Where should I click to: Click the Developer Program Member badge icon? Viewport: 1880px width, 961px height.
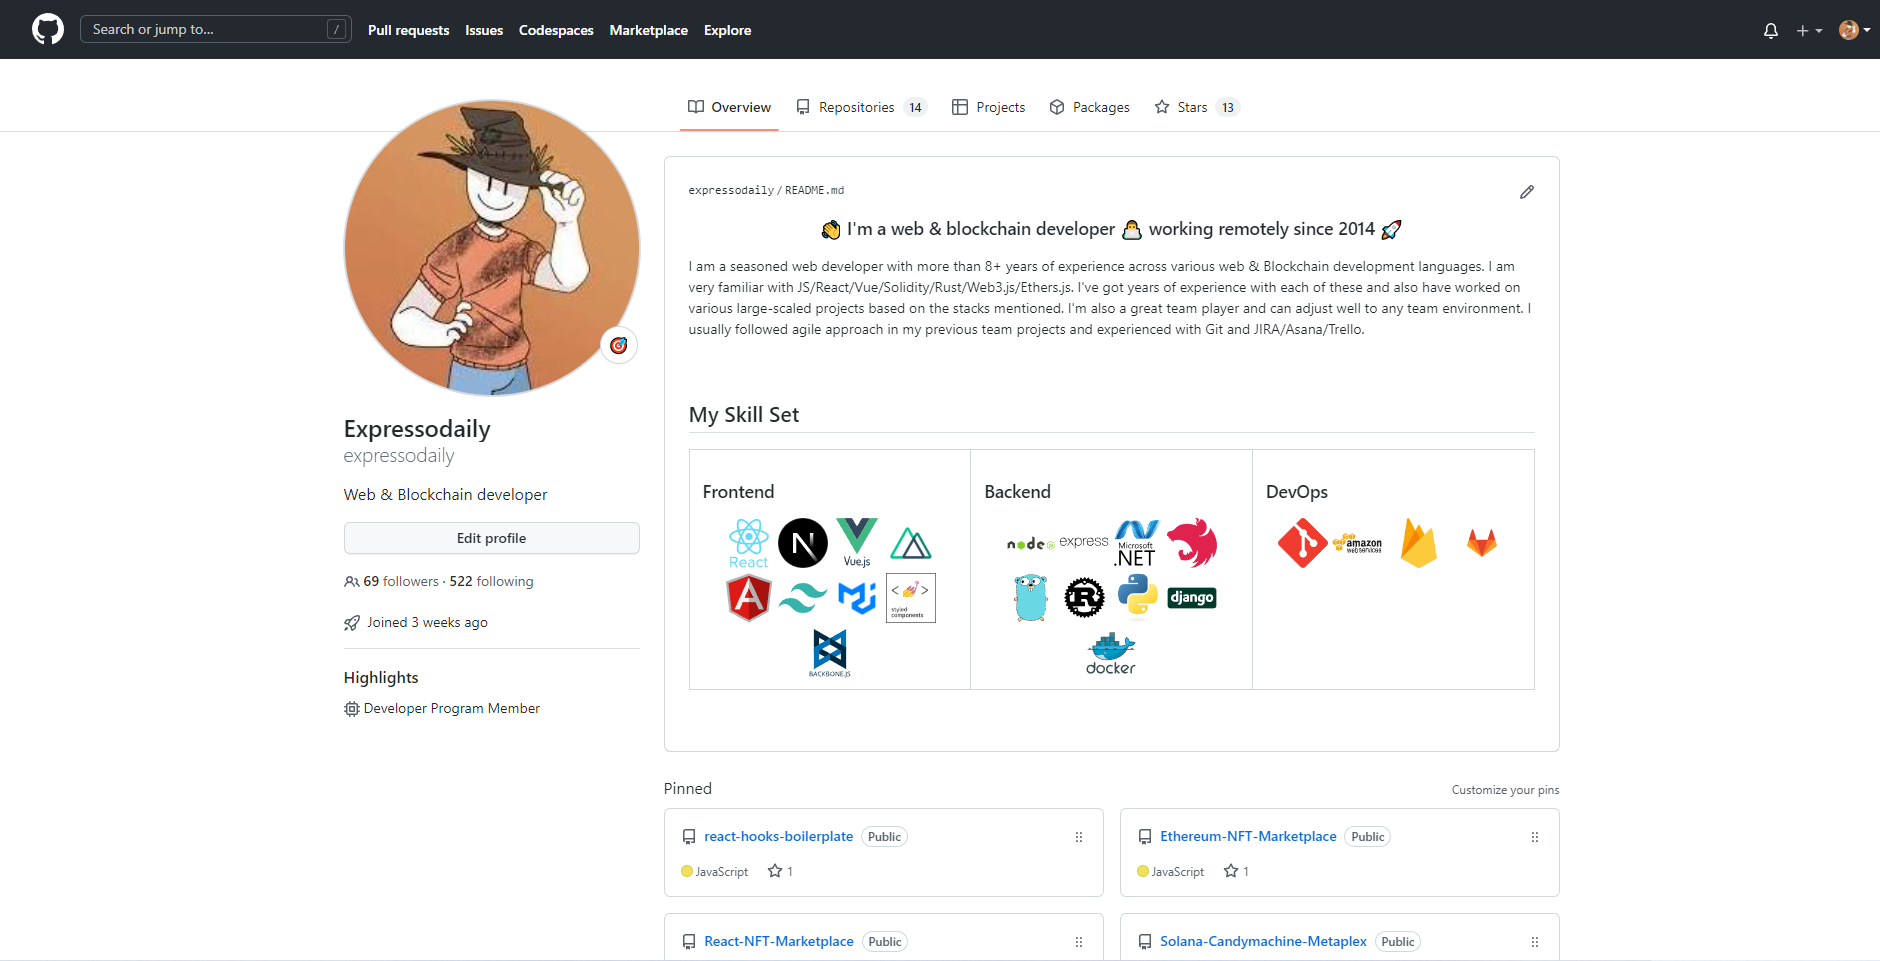(x=351, y=708)
